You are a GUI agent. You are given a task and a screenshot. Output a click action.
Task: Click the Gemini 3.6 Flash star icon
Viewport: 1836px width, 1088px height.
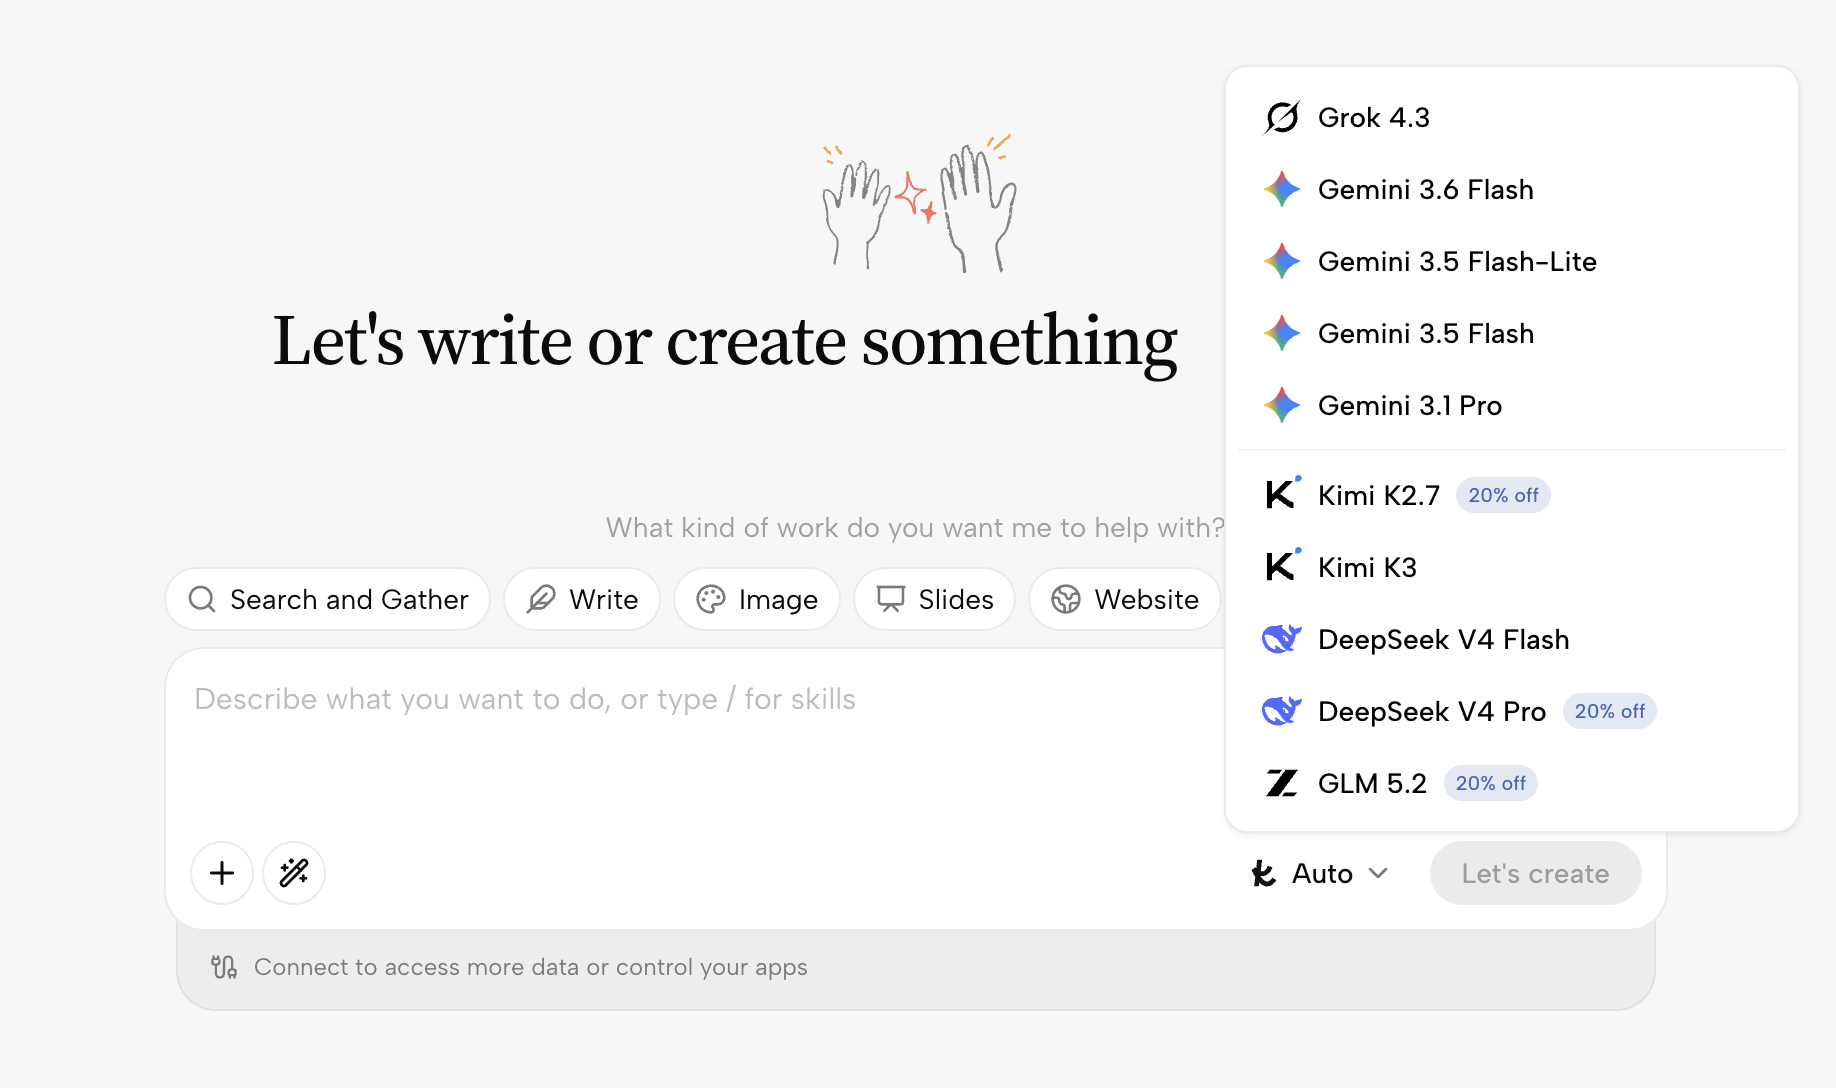[x=1282, y=190]
